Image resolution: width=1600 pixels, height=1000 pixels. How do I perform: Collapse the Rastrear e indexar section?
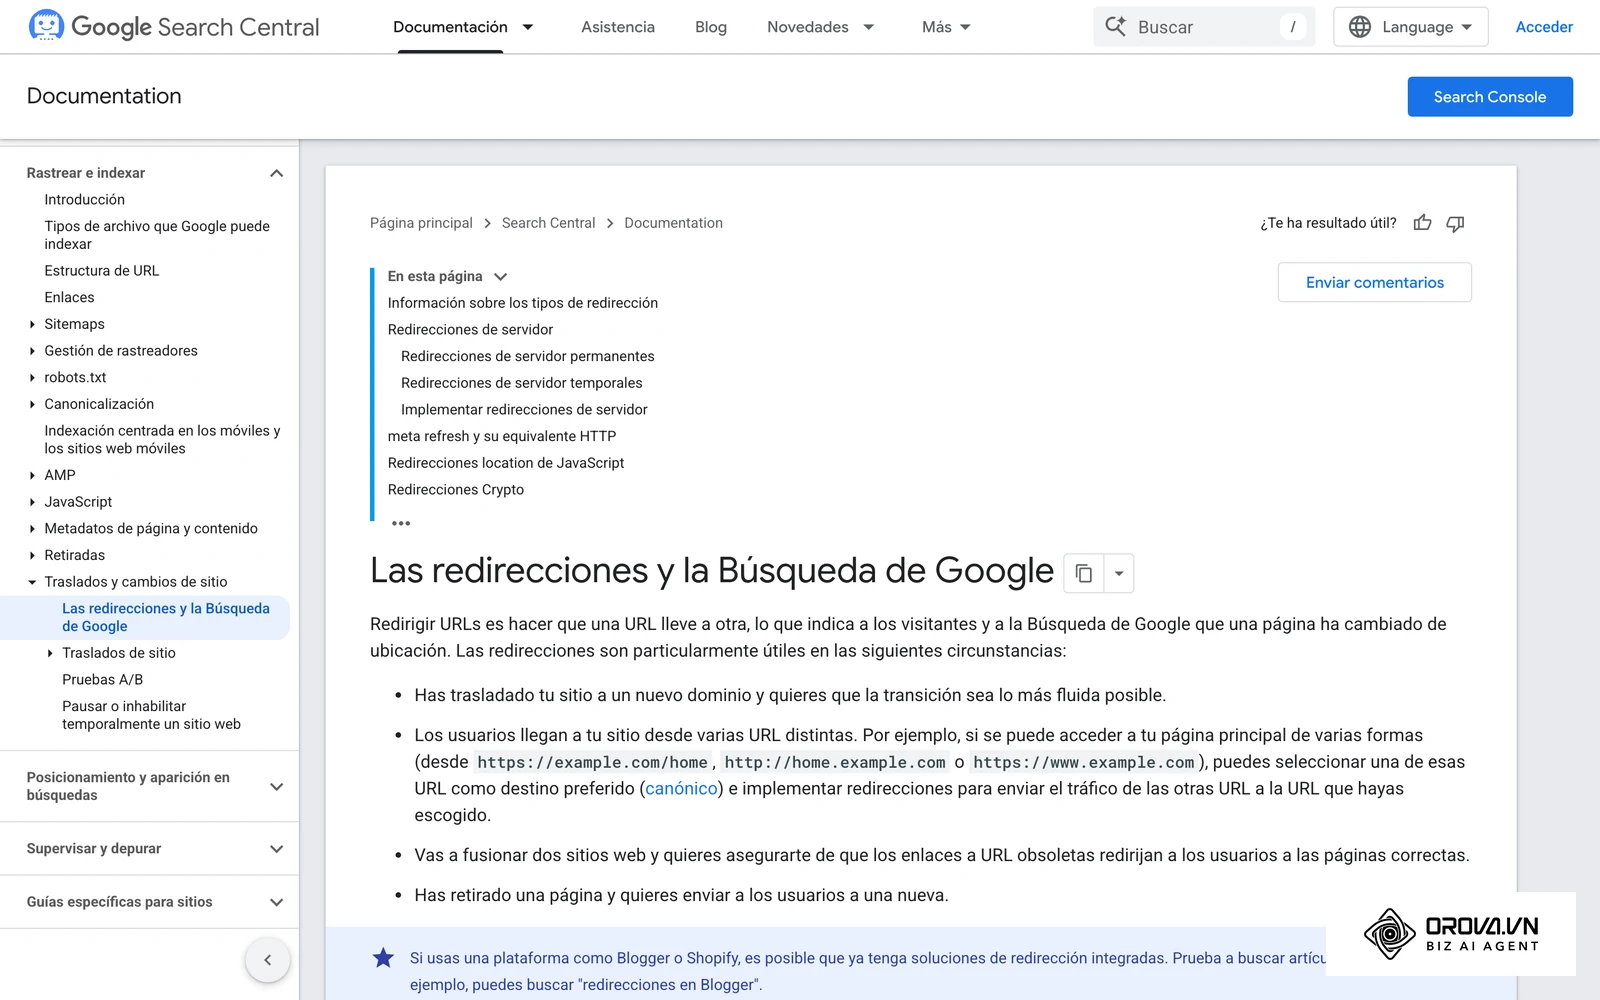point(277,173)
